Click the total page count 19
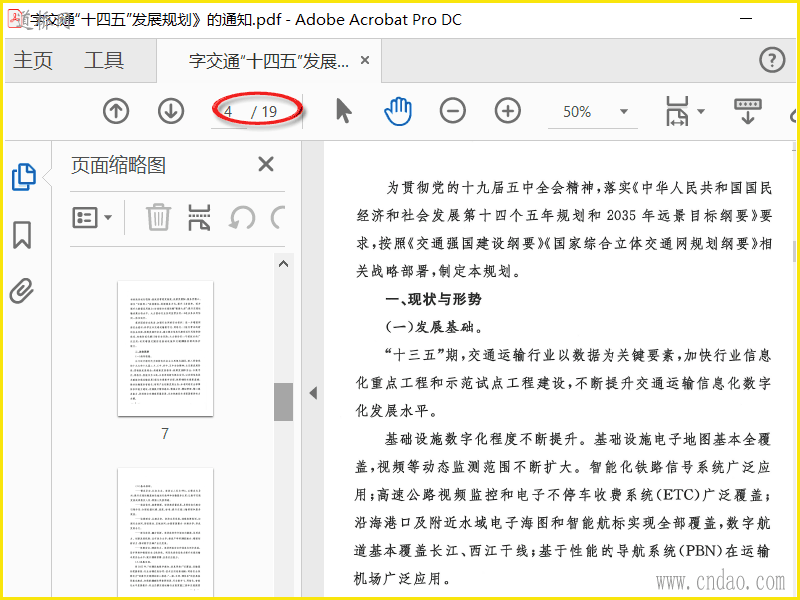 tap(269, 111)
